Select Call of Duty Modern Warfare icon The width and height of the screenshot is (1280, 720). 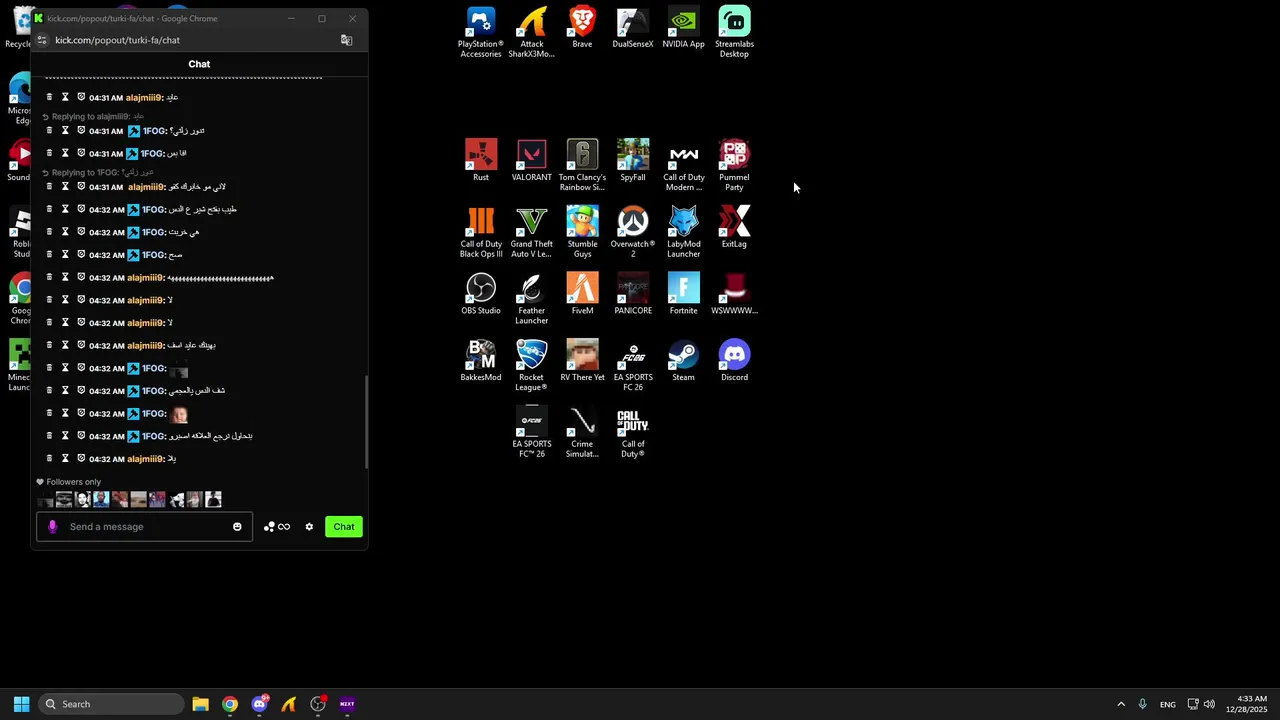(x=683, y=165)
